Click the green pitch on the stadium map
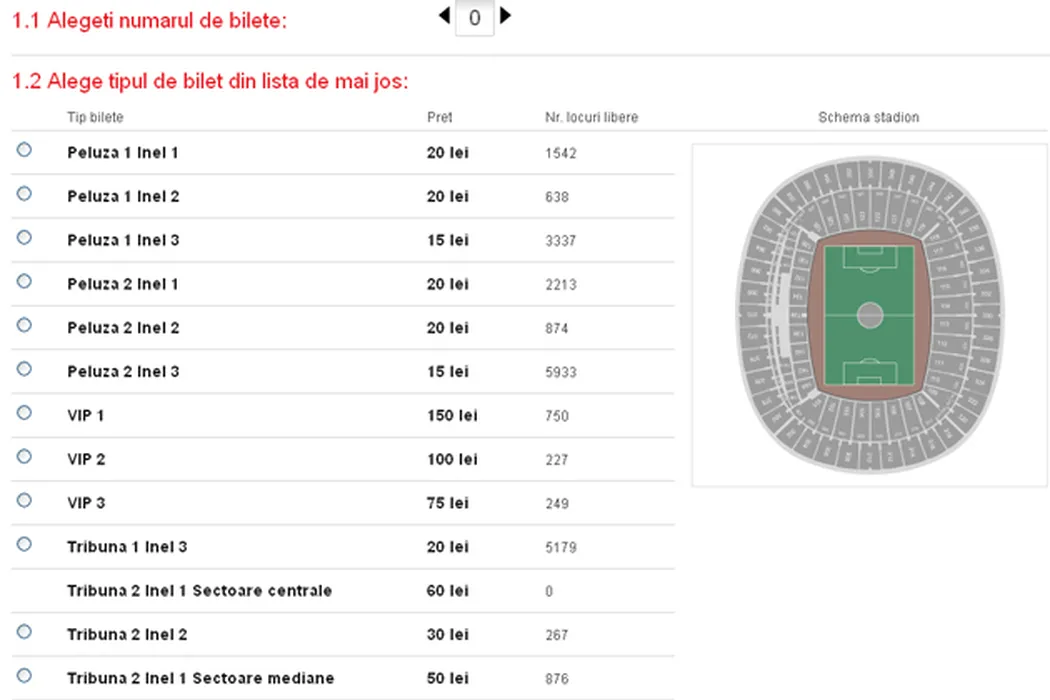The width and height of the screenshot is (1050, 700). (x=869, y=314)
